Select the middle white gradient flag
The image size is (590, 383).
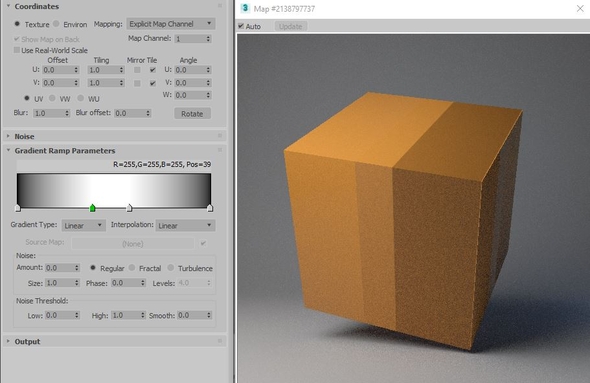pyautogui.click(x=129, y=208)
